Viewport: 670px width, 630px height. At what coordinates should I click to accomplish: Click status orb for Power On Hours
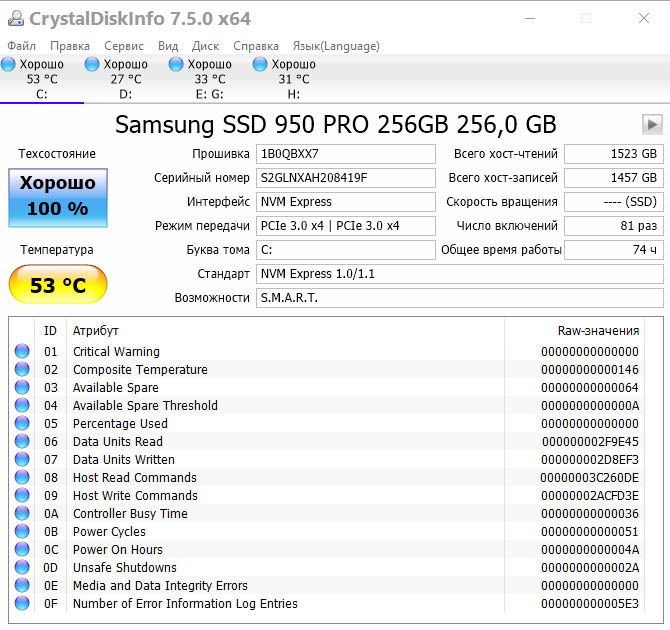(x=22, y=549)
